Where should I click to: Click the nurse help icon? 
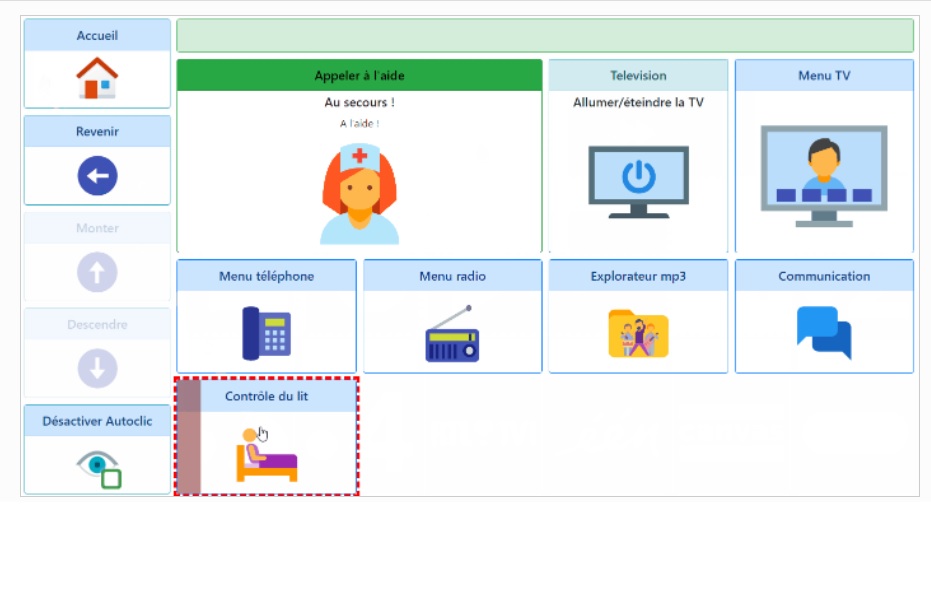359,194
